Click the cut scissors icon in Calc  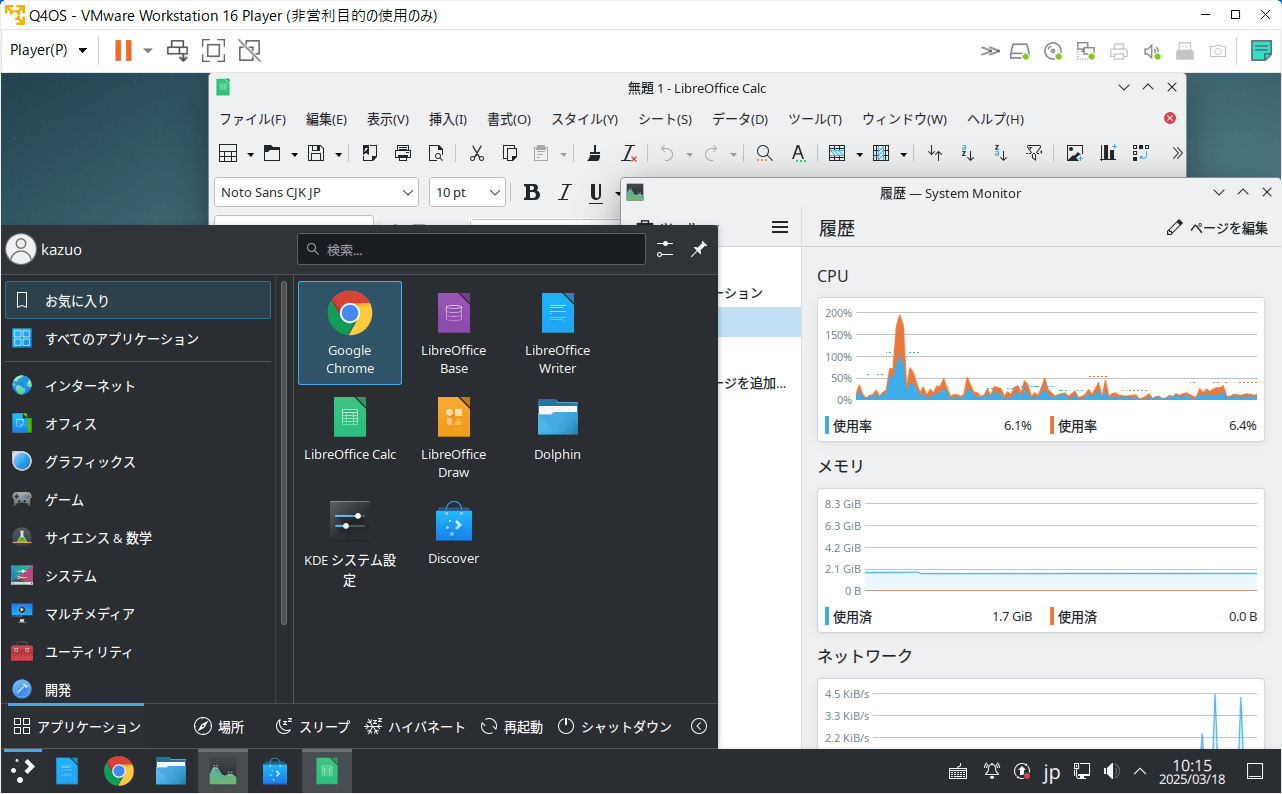pyautogui.click(x=477, y=153)
